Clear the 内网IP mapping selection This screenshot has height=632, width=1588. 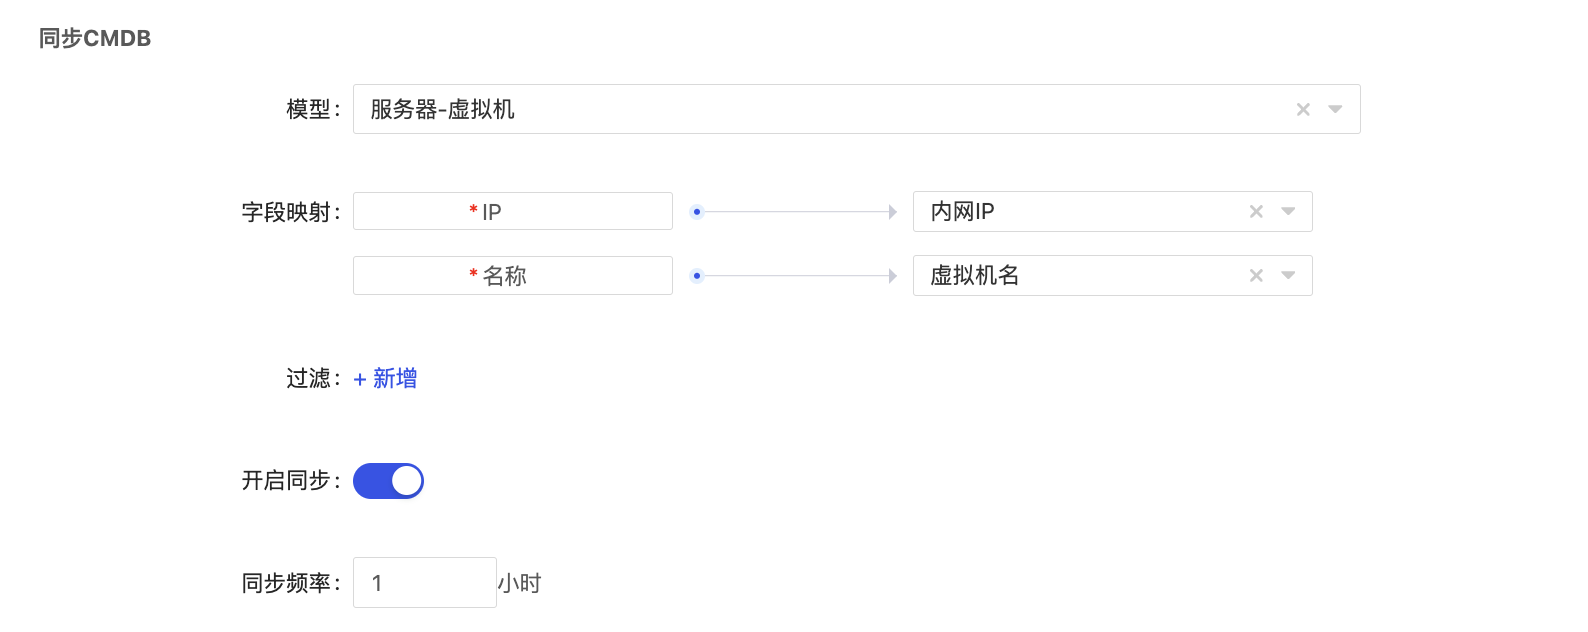click(1256, 212)
